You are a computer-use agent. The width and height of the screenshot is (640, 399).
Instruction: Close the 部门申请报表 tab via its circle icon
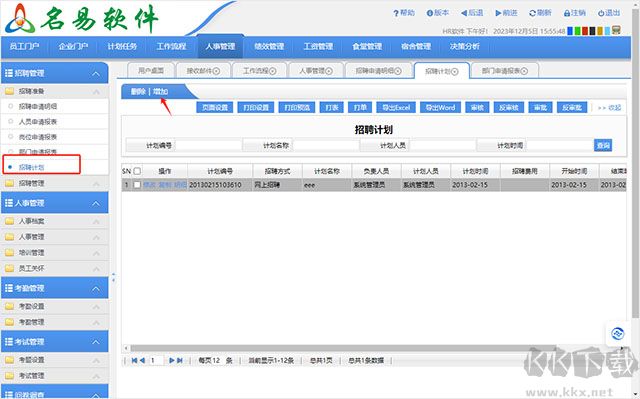tap(524, 71)
